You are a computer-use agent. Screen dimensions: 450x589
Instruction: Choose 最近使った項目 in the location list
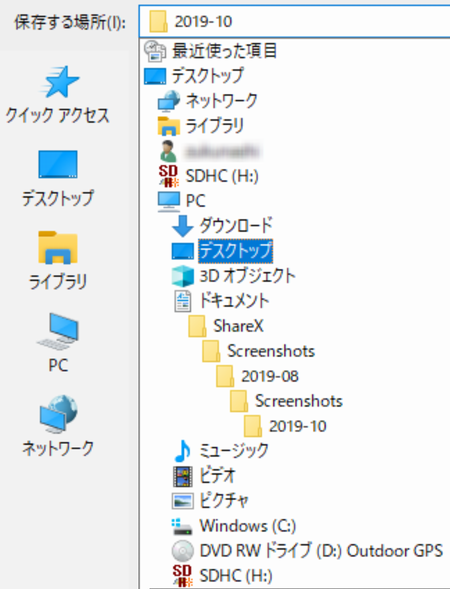coord(211,51)
